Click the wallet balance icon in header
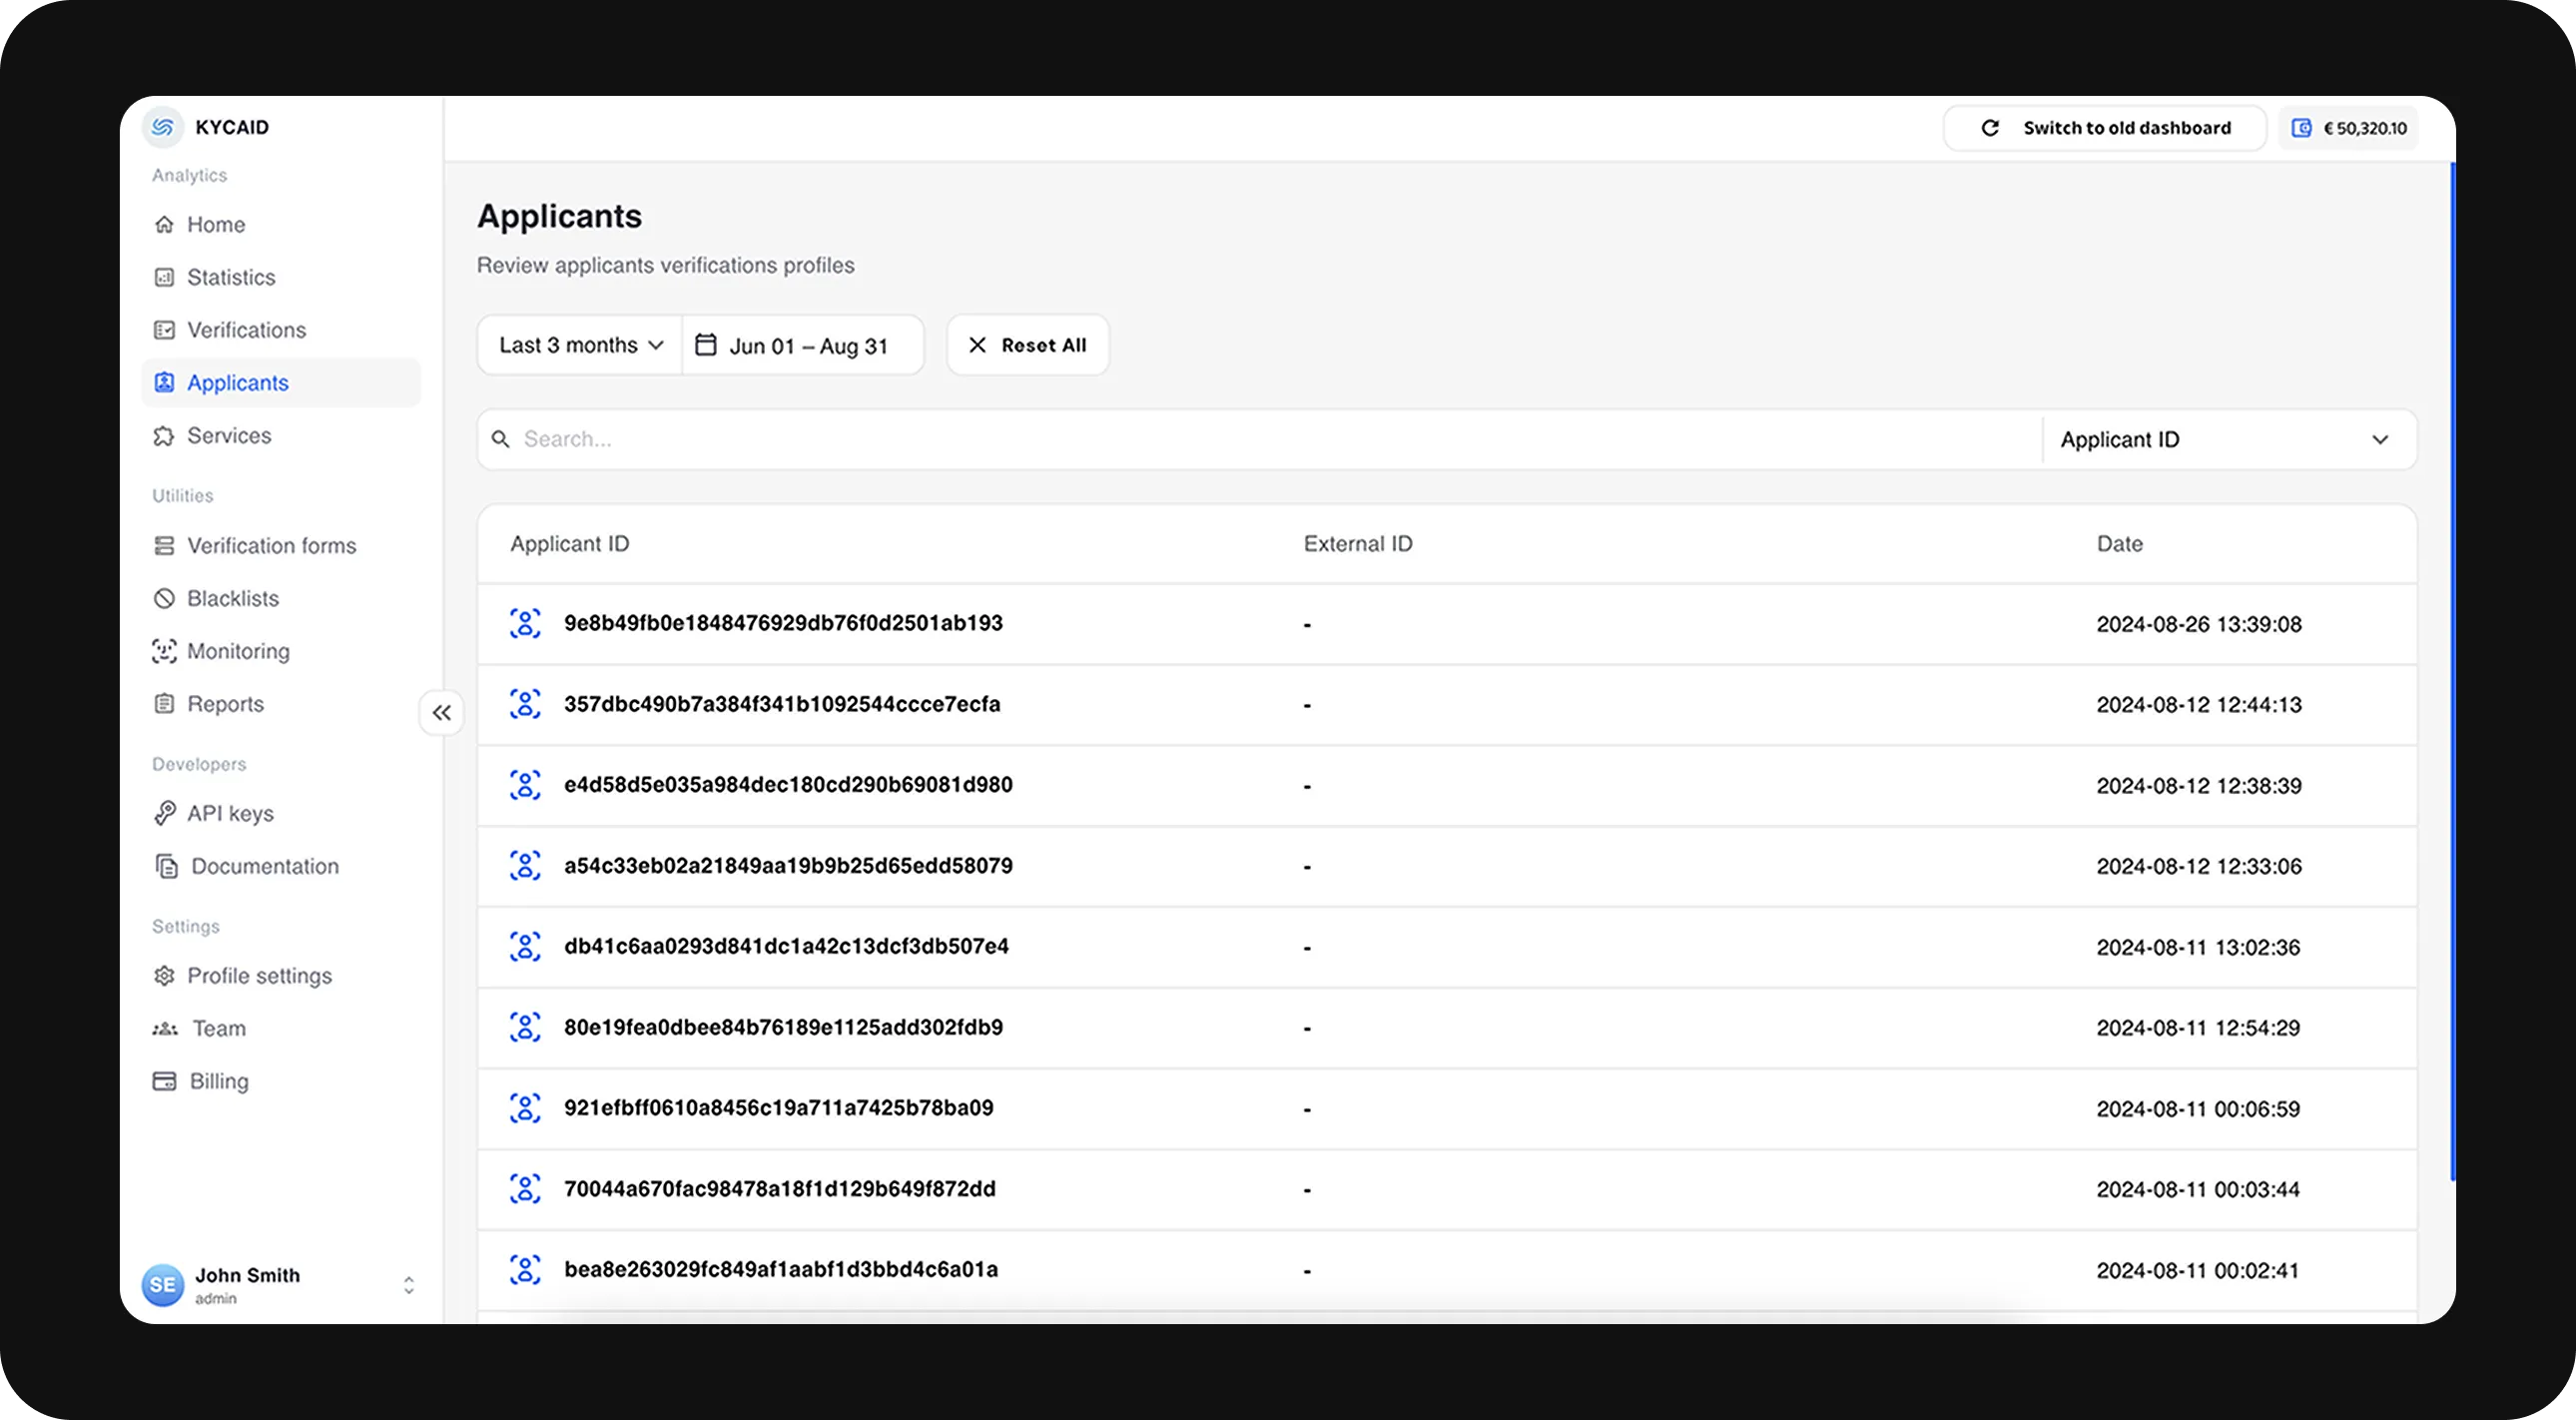The width and height of the screenshot is (2576, 1420). [2301, 128]
